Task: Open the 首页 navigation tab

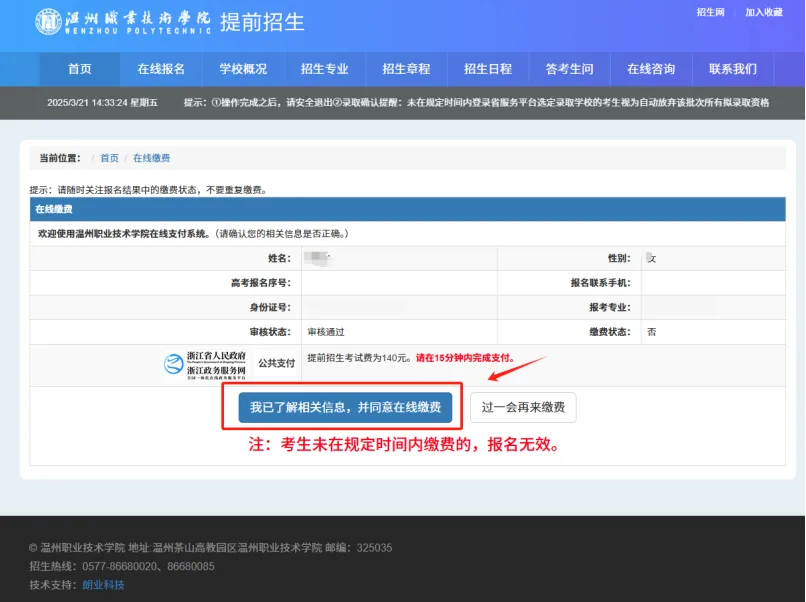Action: (80, 69)
